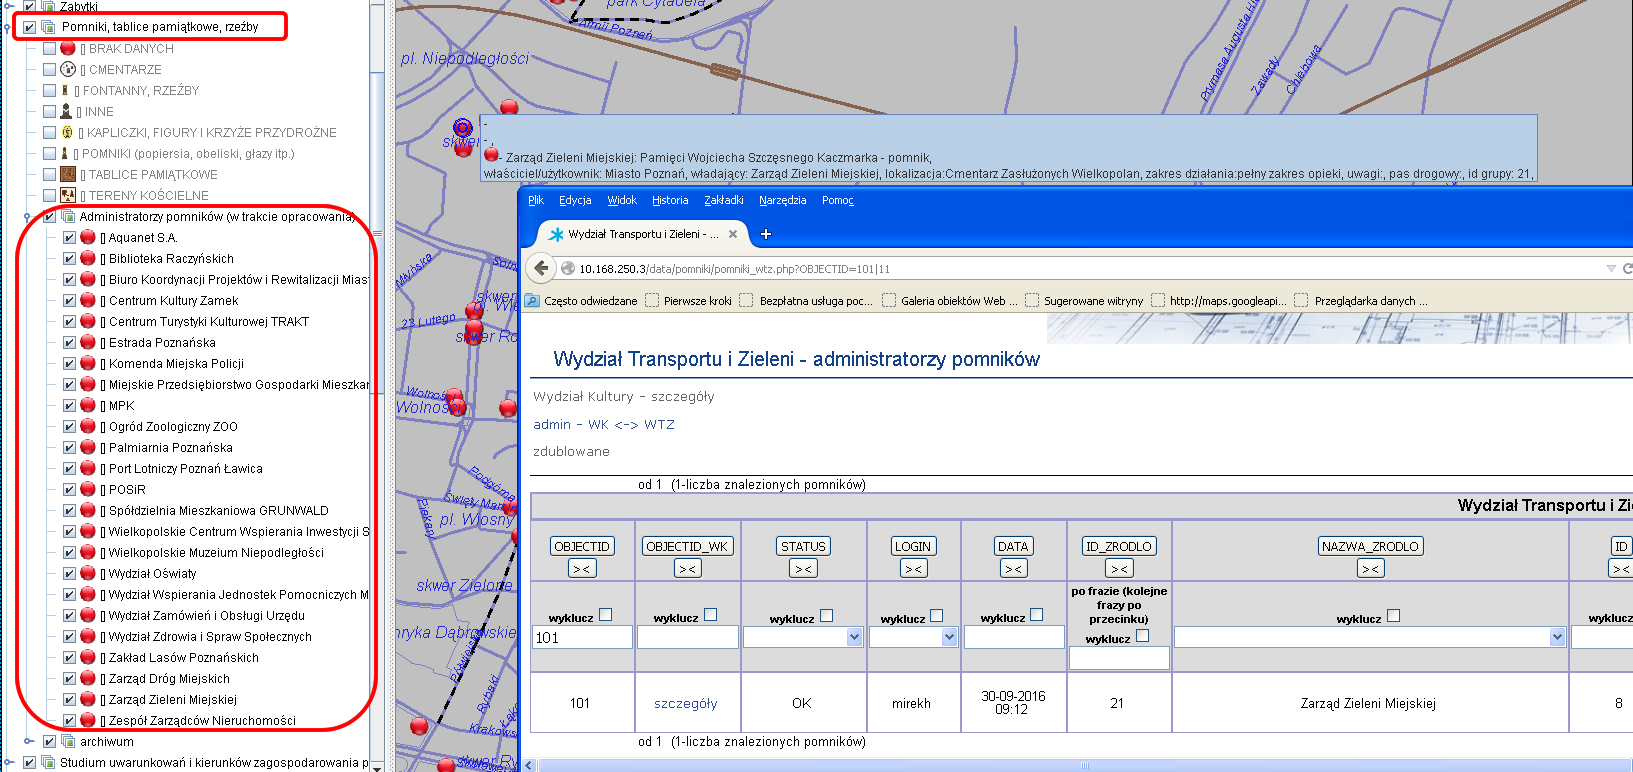
Task: Click the CMENTARZE layer symbol icon
Action: coord(68,69)
